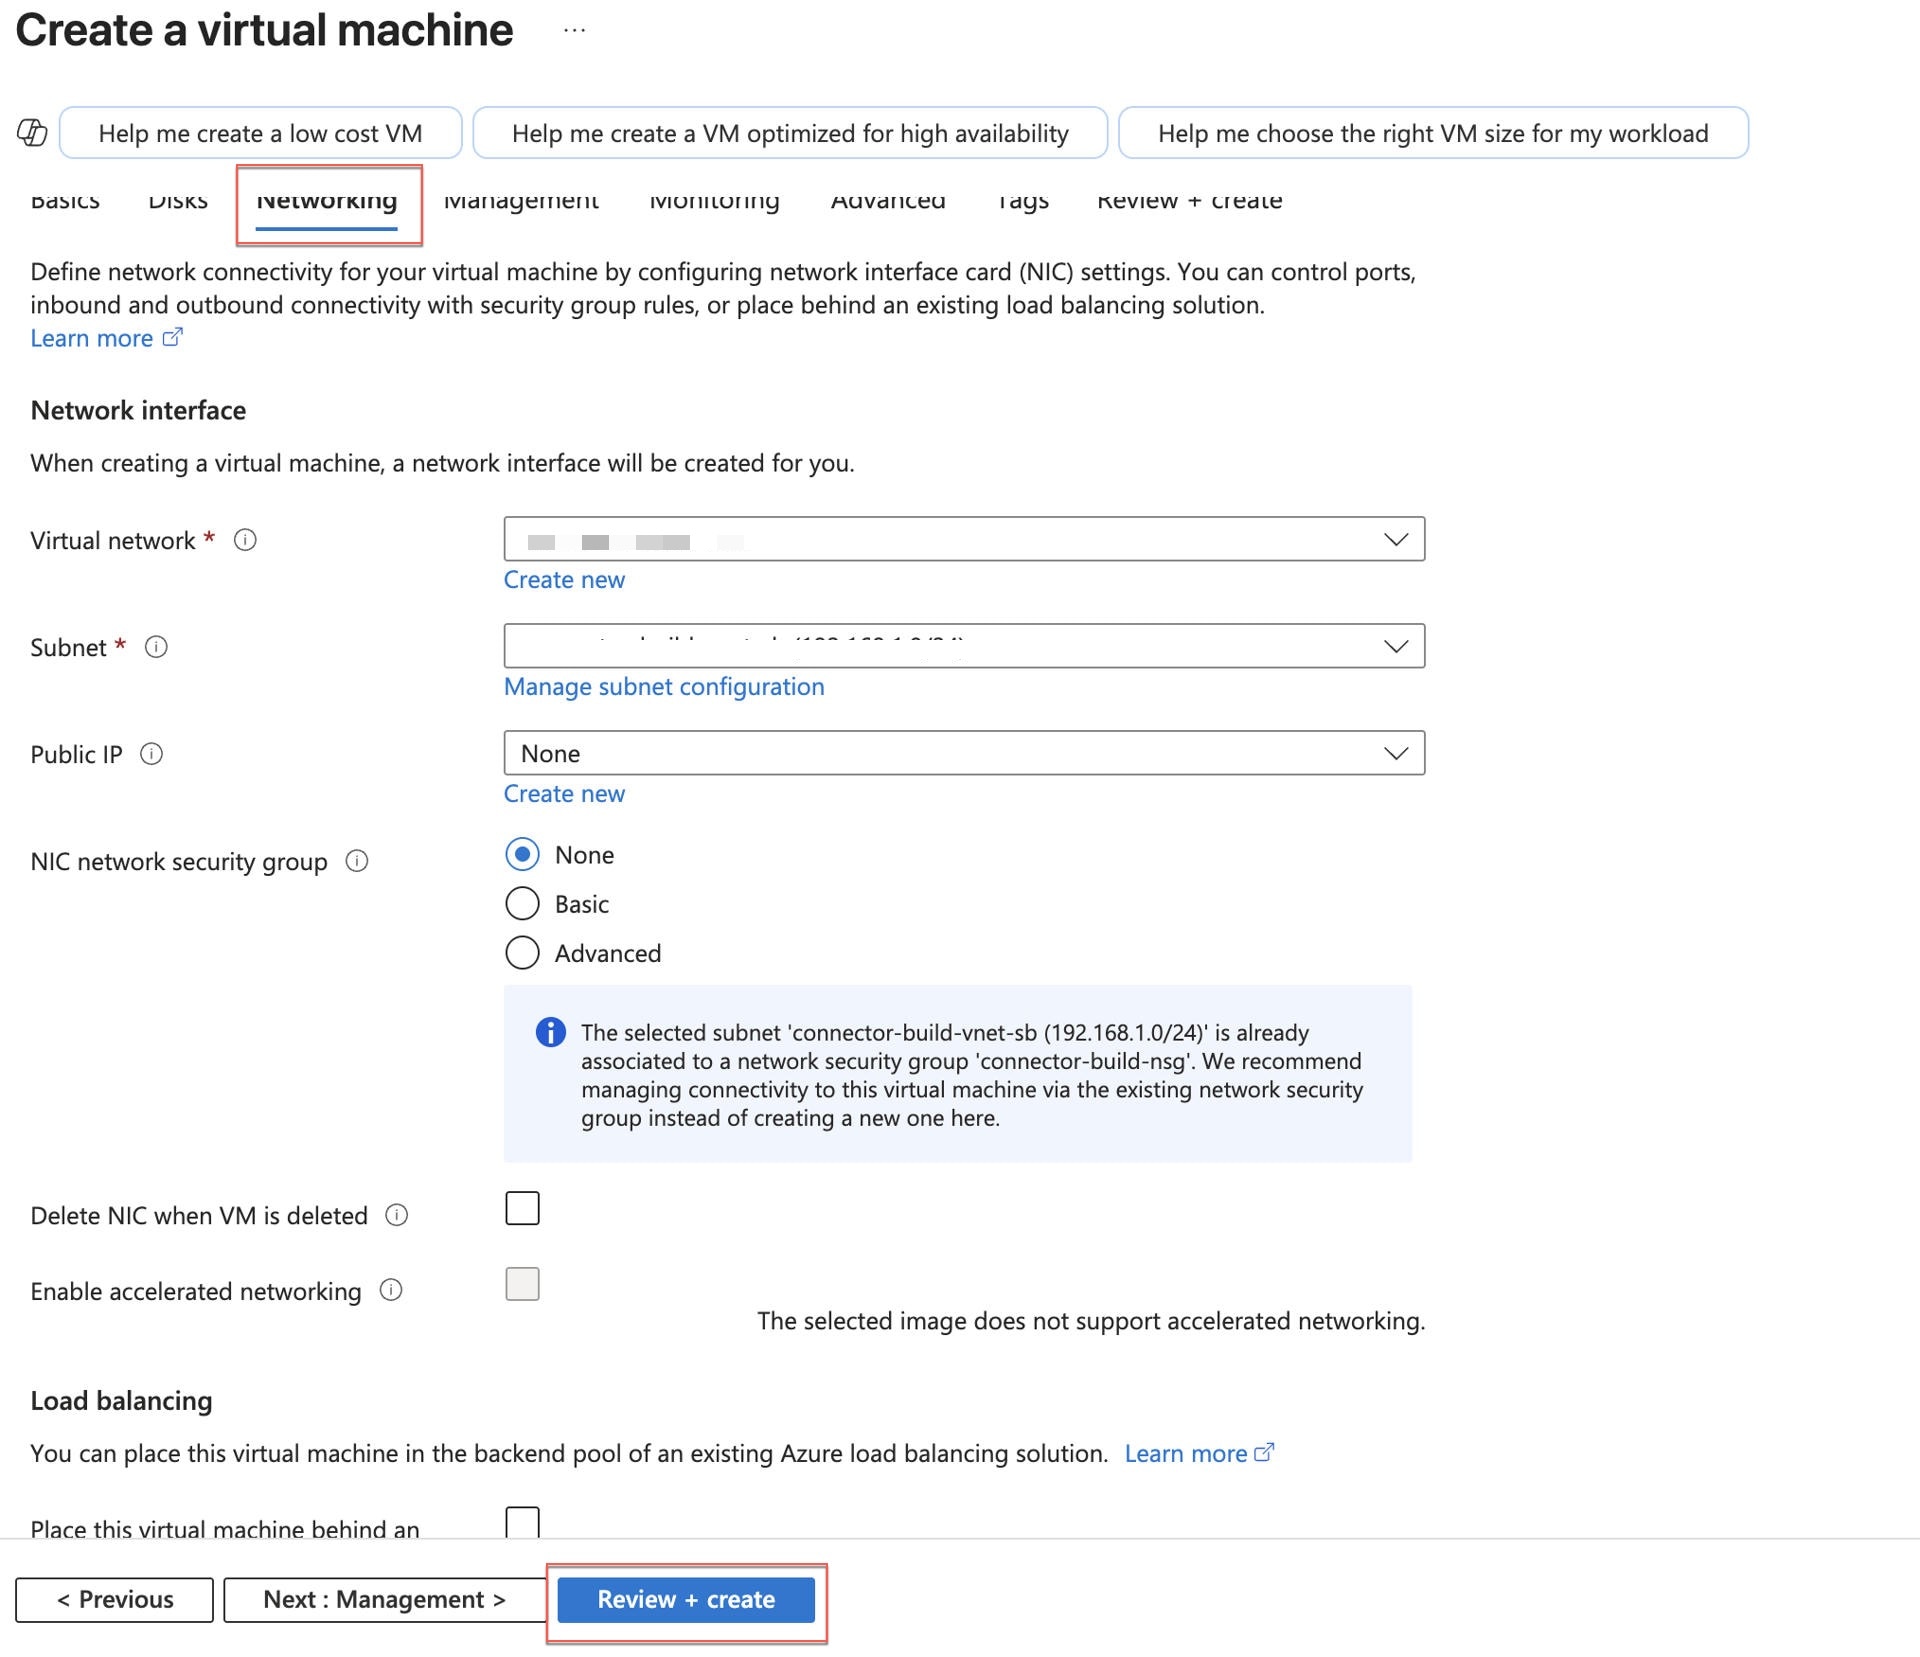This screenshot has width=1920, height=1657.
Task: Click the info icon next to Subnet
Action: click(156, 647)
